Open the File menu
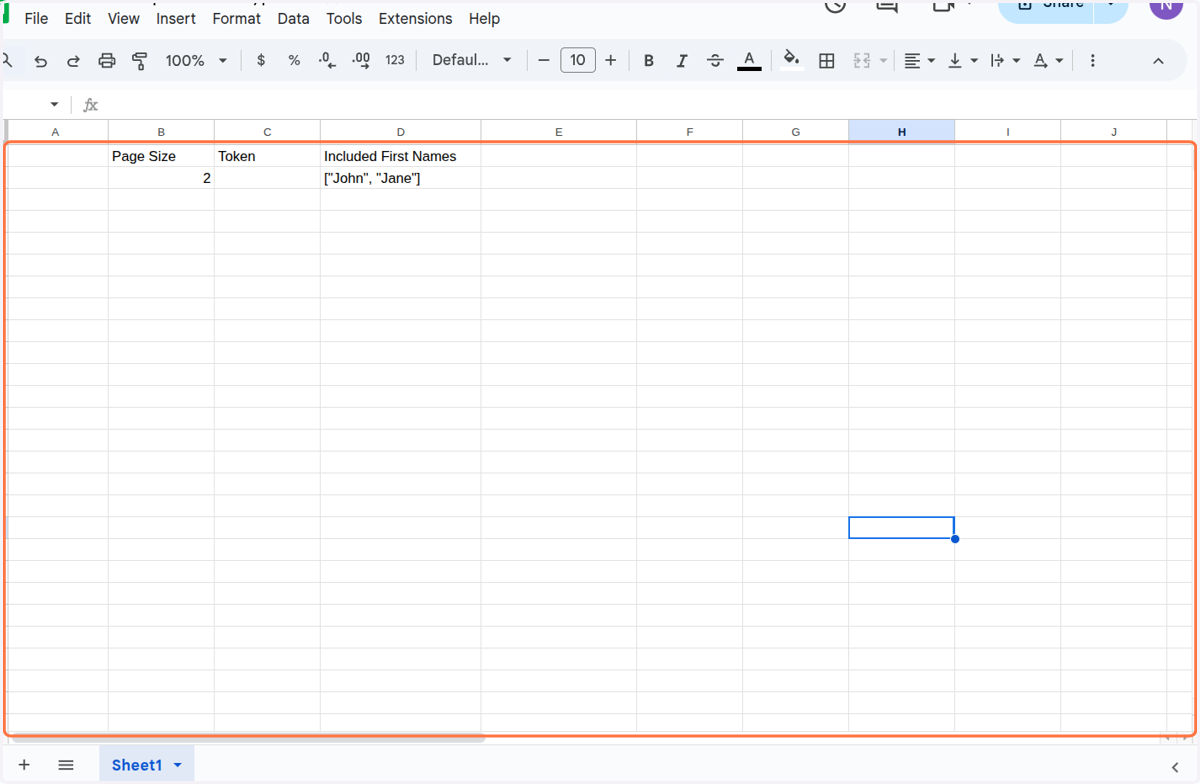The width and height of the screenshot is (1200, 784). (36, 18)
